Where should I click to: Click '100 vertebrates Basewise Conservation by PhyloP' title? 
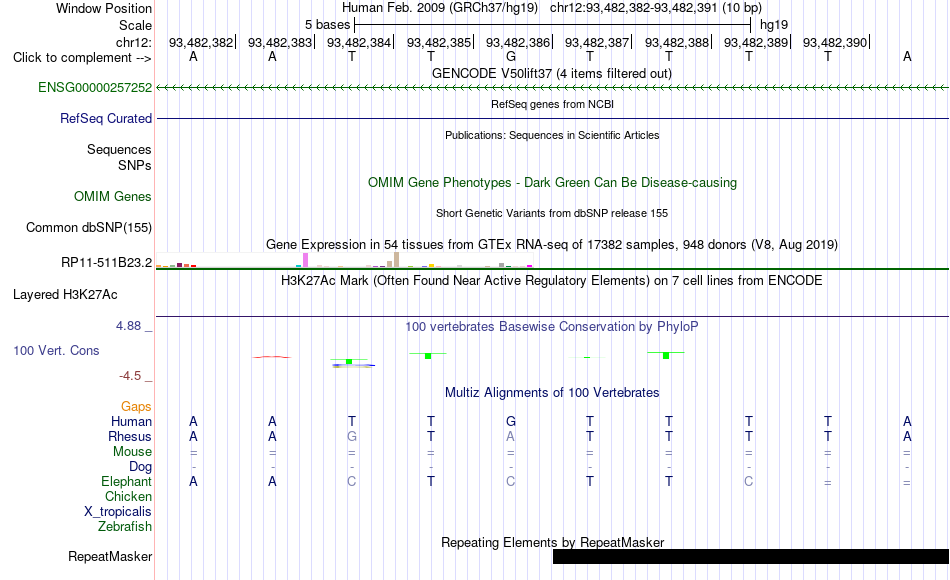552,327
